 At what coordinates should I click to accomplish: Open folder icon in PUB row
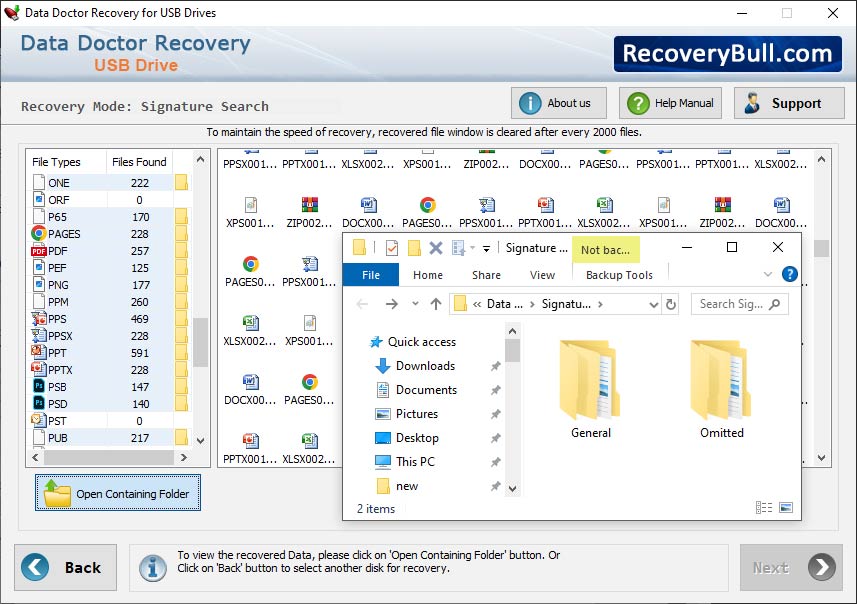pos(181,437)
